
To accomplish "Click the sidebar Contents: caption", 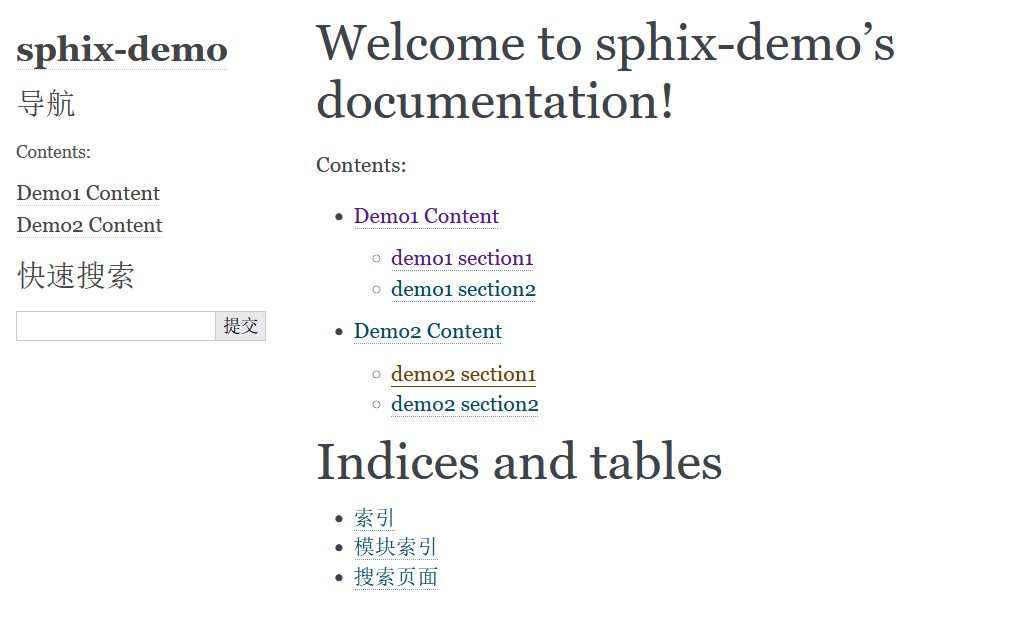I will click(x=53, y=153).
